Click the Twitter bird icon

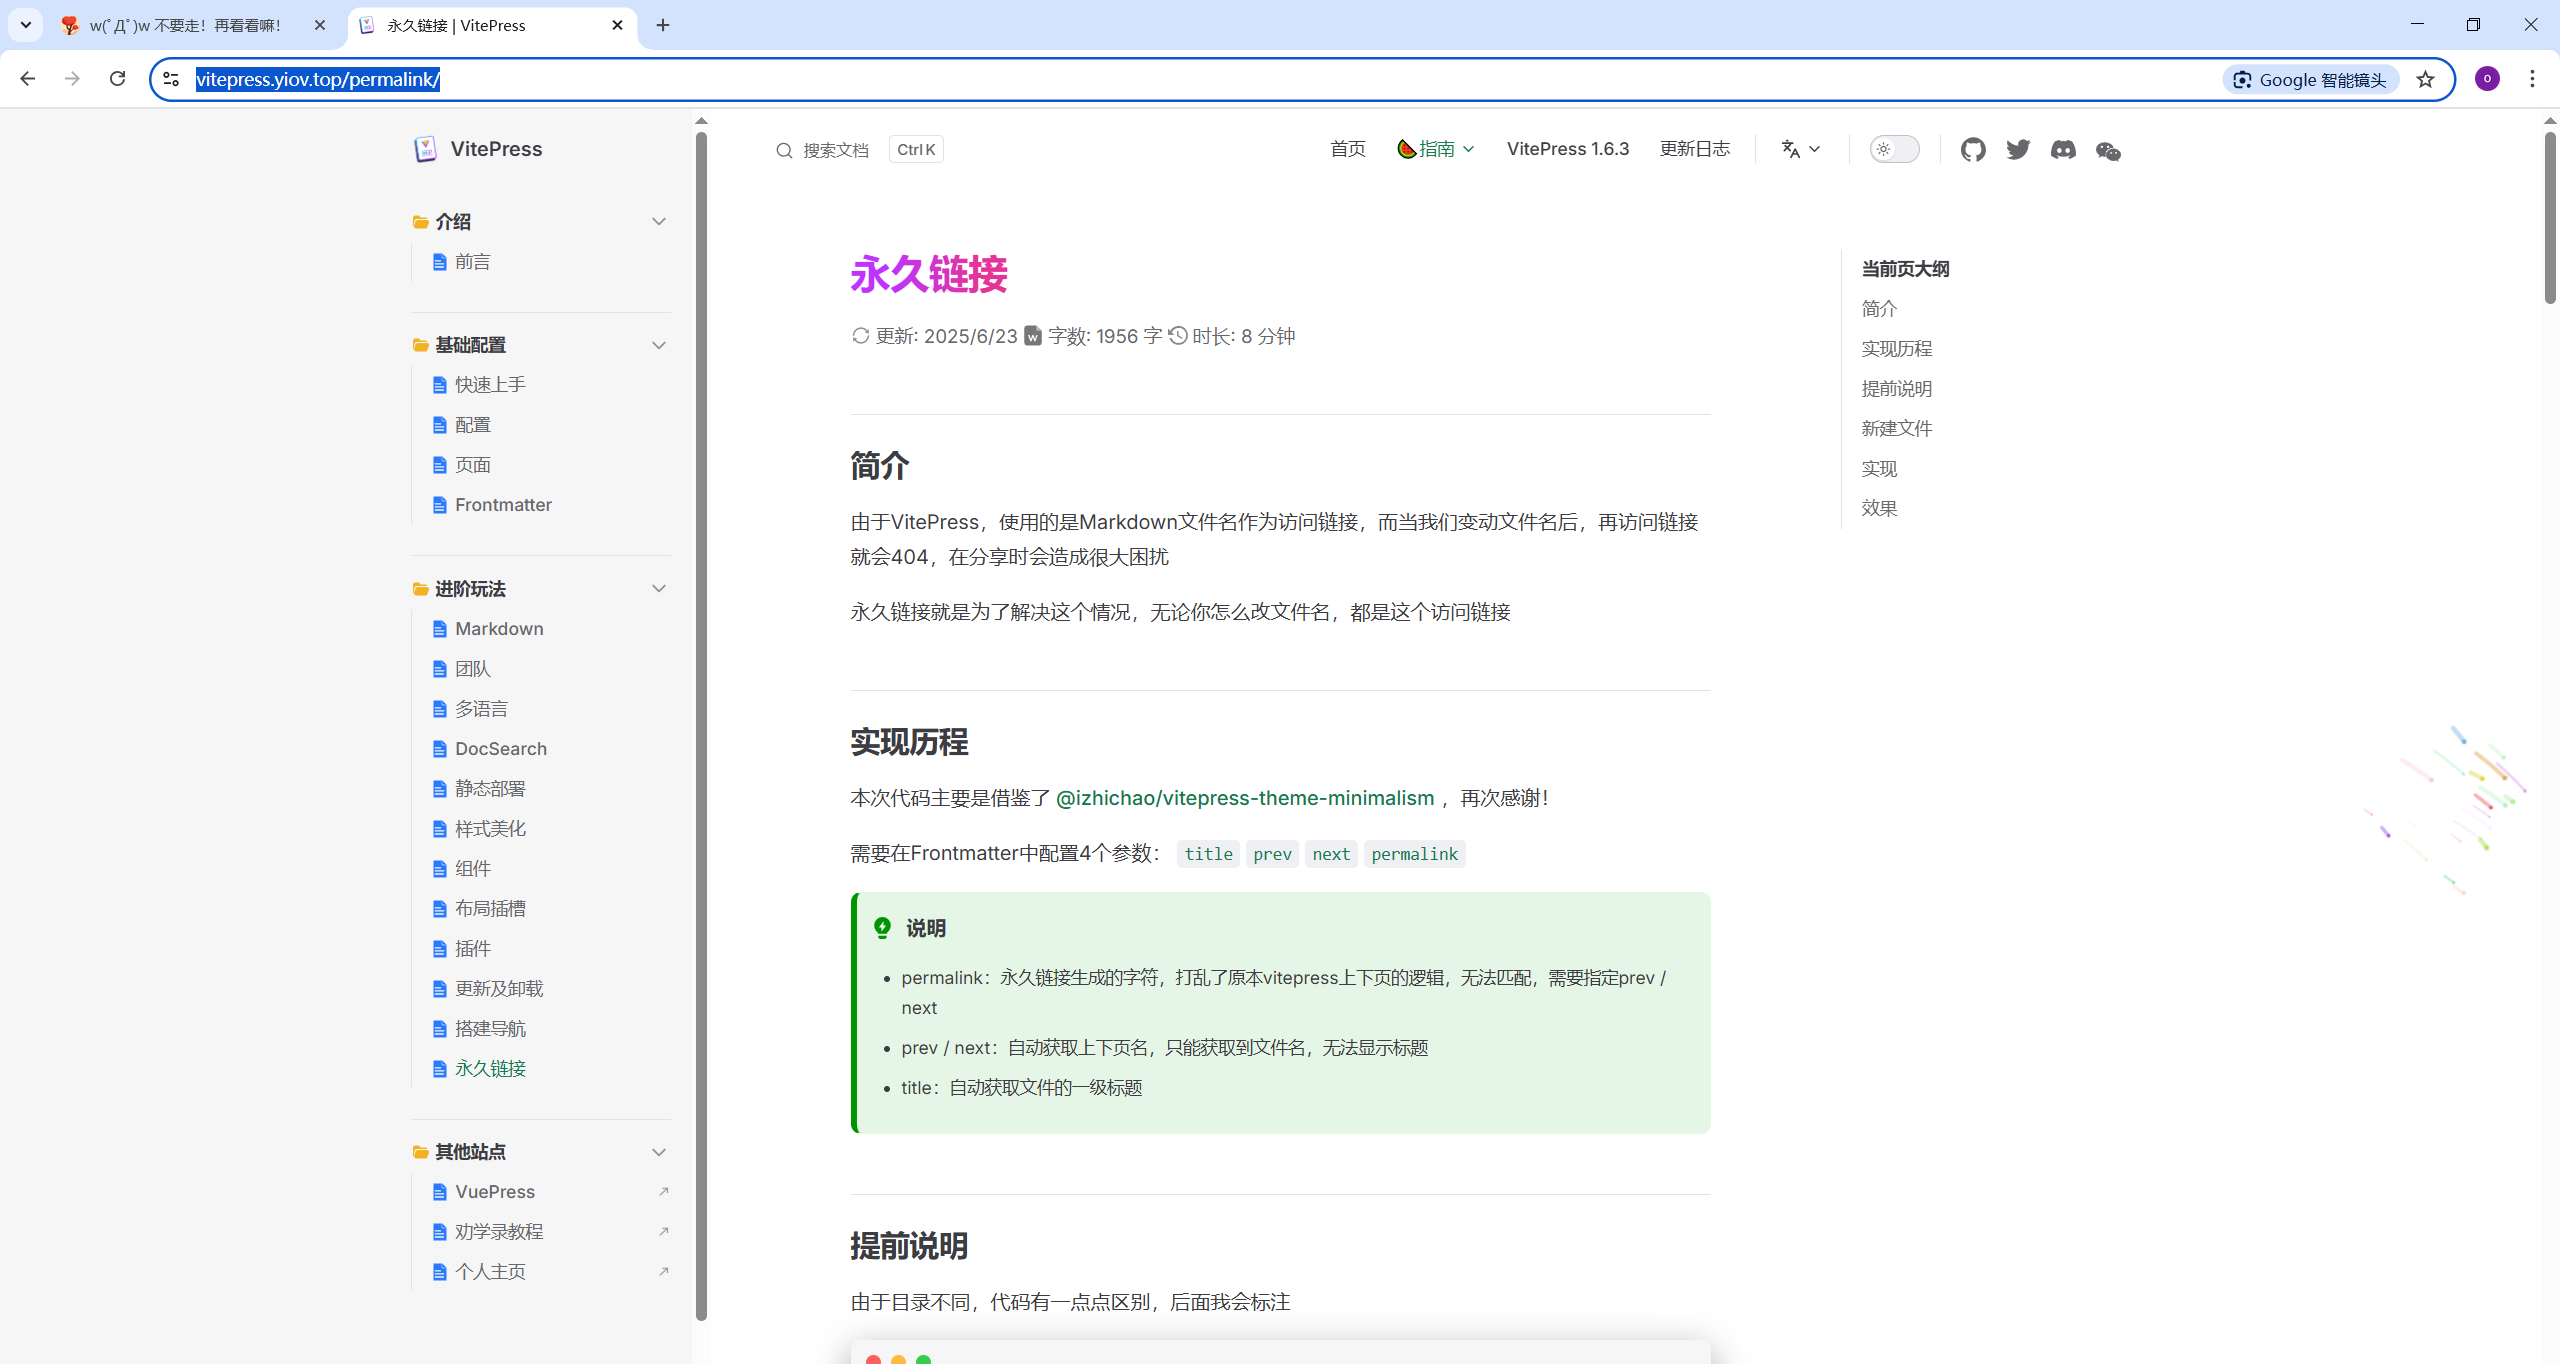[x=2018, y=150]
